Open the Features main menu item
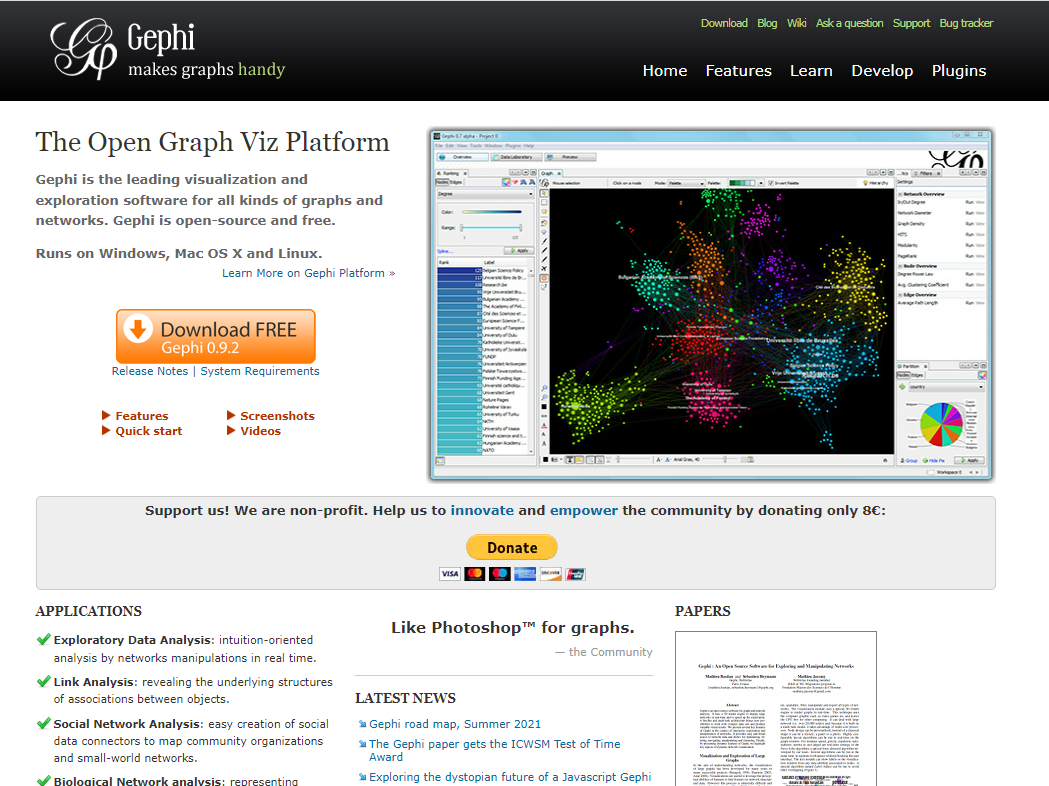This screenshot has height=786, width=1049. point(738,71)
